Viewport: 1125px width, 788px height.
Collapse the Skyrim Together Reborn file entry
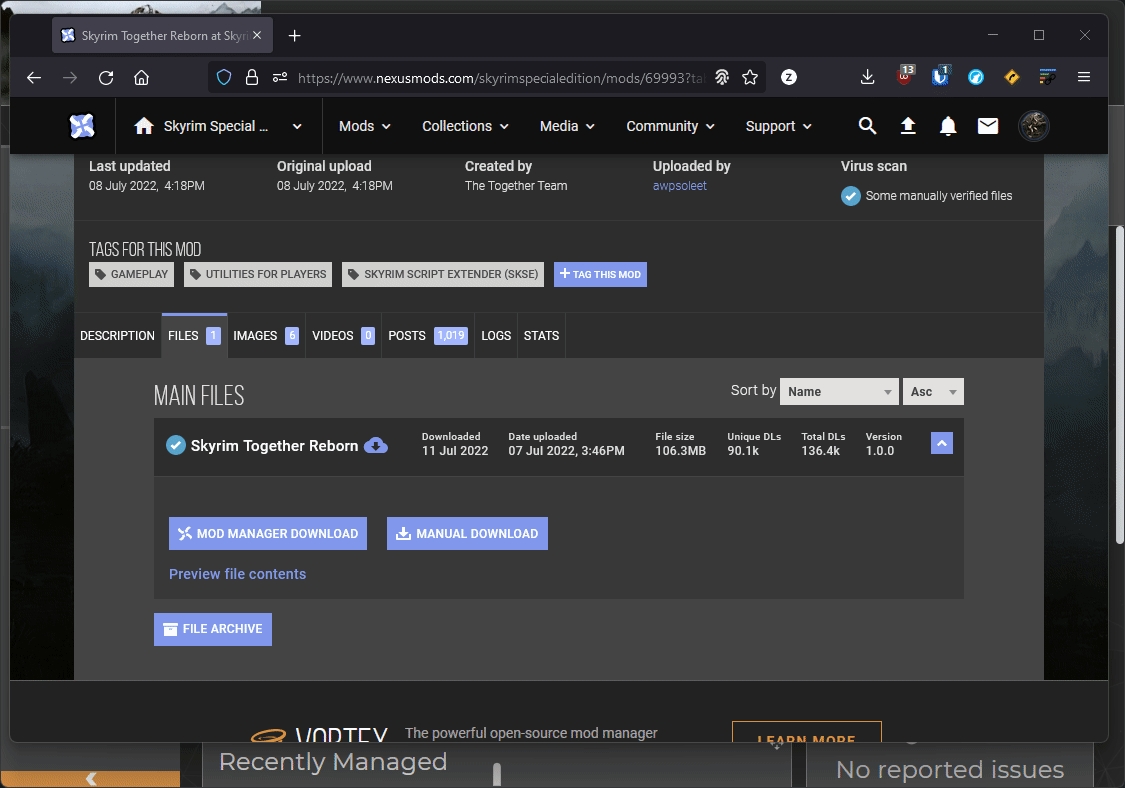pos(941,443)
